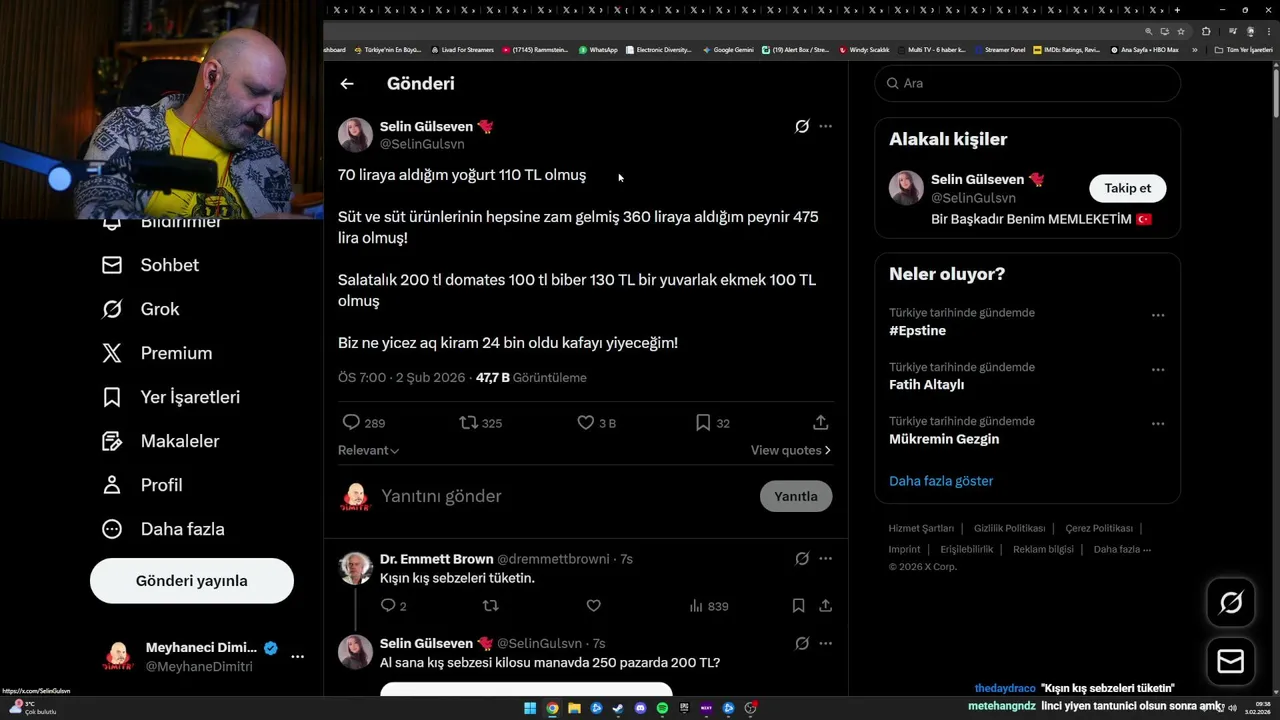Viewport: 1280px width, 720px height.
Task: Open more options on Dr. Emmett Brown's reply
Action: pos(825,559)
